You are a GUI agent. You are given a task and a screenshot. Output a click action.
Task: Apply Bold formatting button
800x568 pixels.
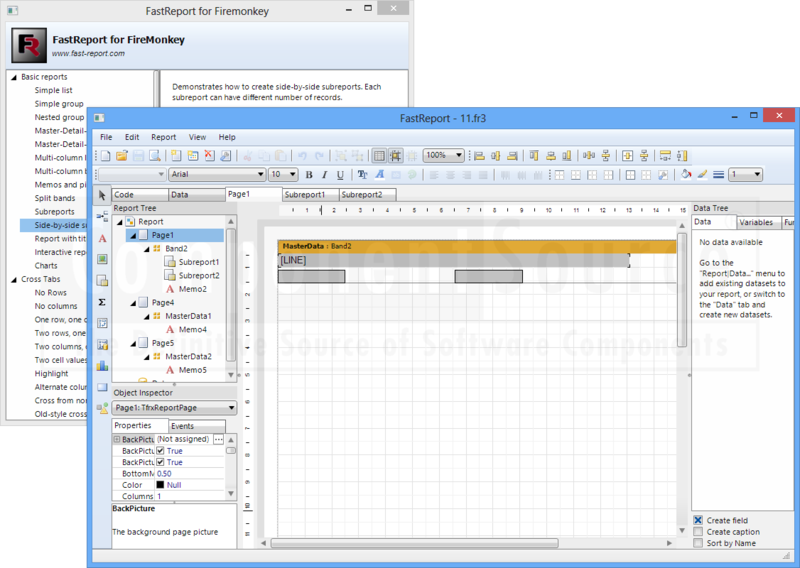[309, 175]
